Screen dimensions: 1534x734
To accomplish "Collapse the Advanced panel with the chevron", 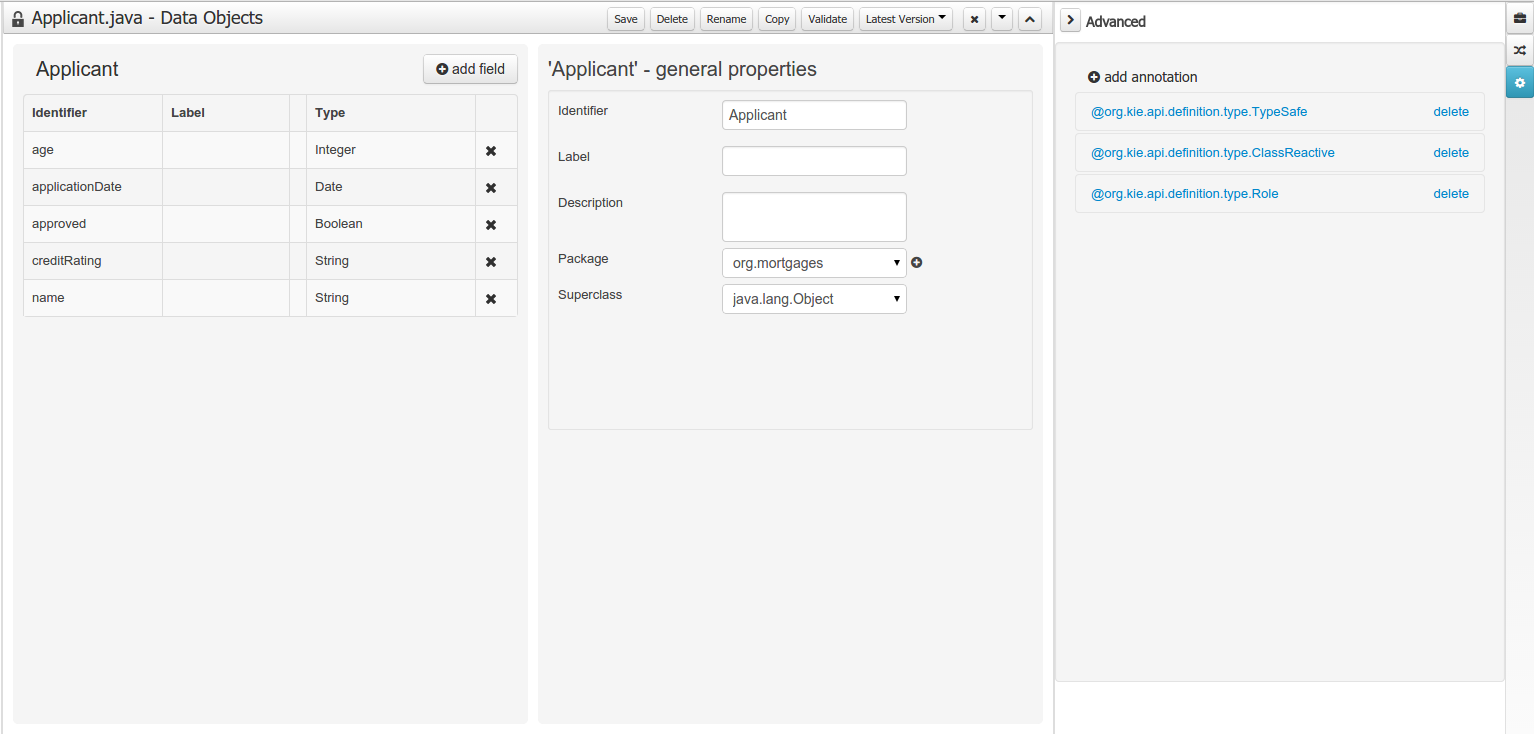I will coord(1070,21).
